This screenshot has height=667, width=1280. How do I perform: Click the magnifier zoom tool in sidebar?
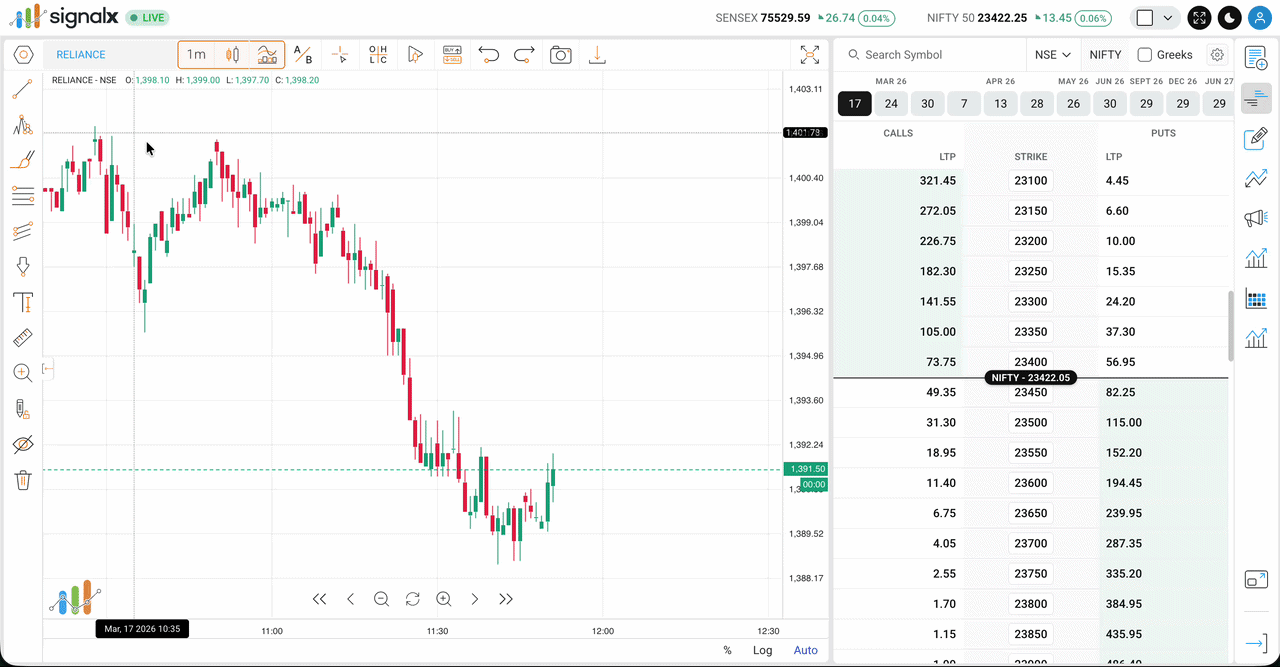(x=22, y=373)
